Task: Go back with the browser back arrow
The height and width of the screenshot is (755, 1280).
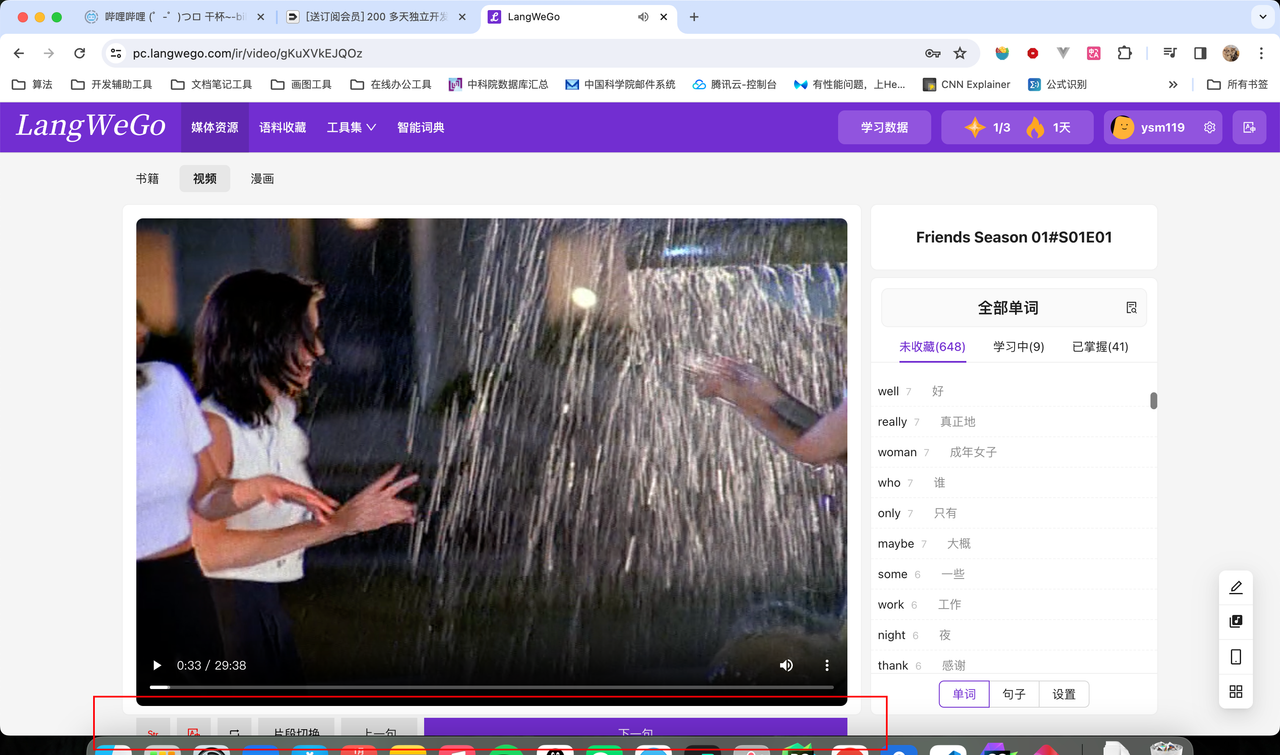Action: coord(19,53)
